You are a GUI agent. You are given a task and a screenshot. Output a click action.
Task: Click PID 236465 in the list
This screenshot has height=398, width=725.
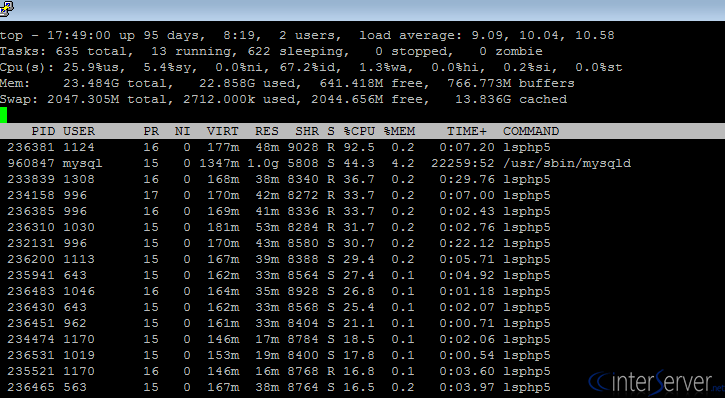[x=31, y=387]
